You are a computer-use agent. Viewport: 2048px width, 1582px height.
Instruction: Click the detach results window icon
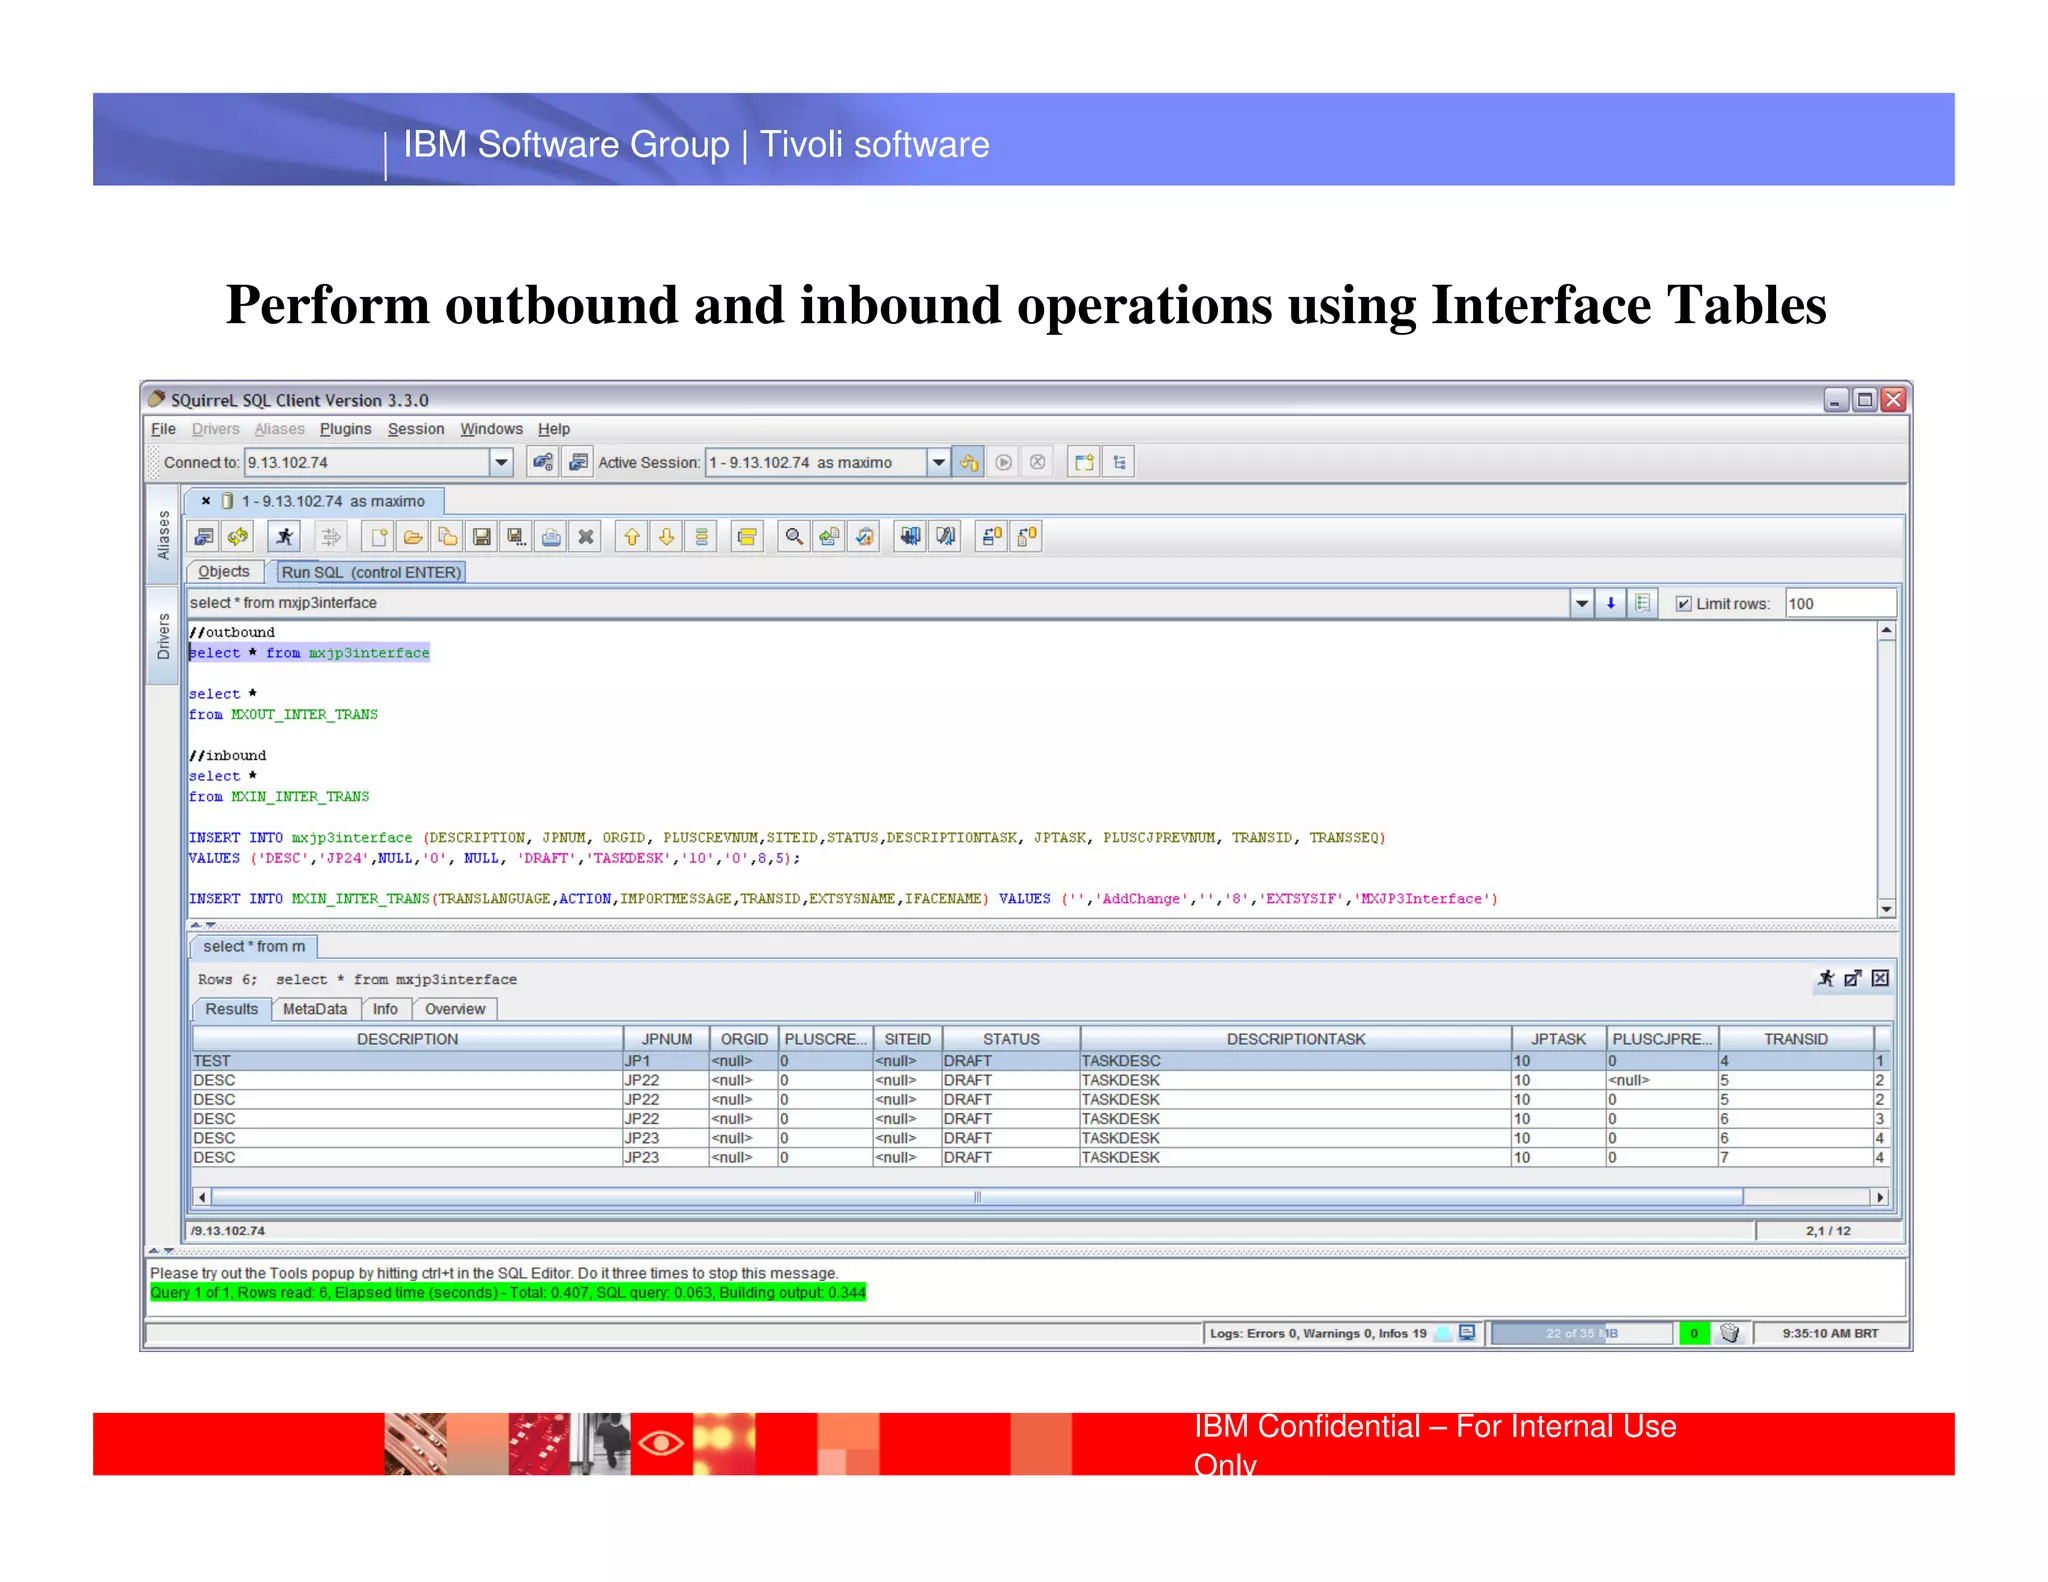(1853, 978)
